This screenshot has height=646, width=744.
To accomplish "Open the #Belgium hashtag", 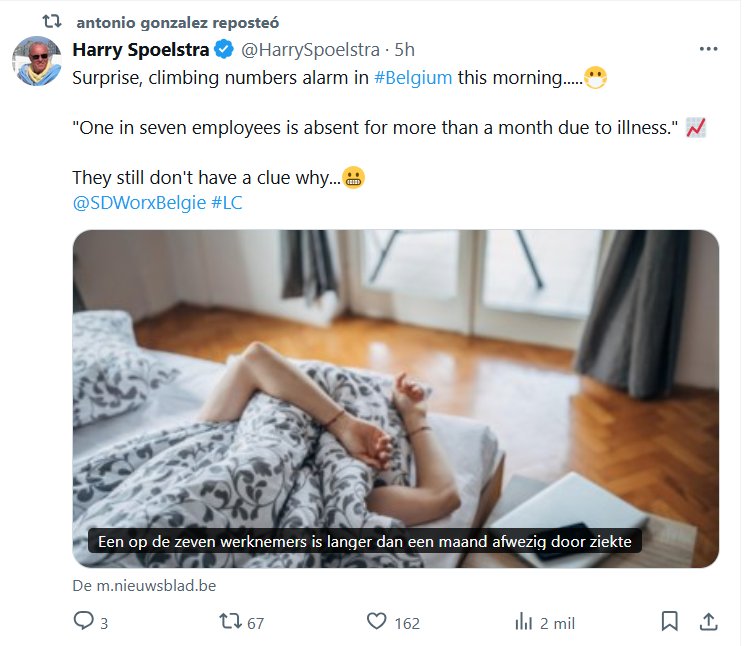I will (413, 77).
